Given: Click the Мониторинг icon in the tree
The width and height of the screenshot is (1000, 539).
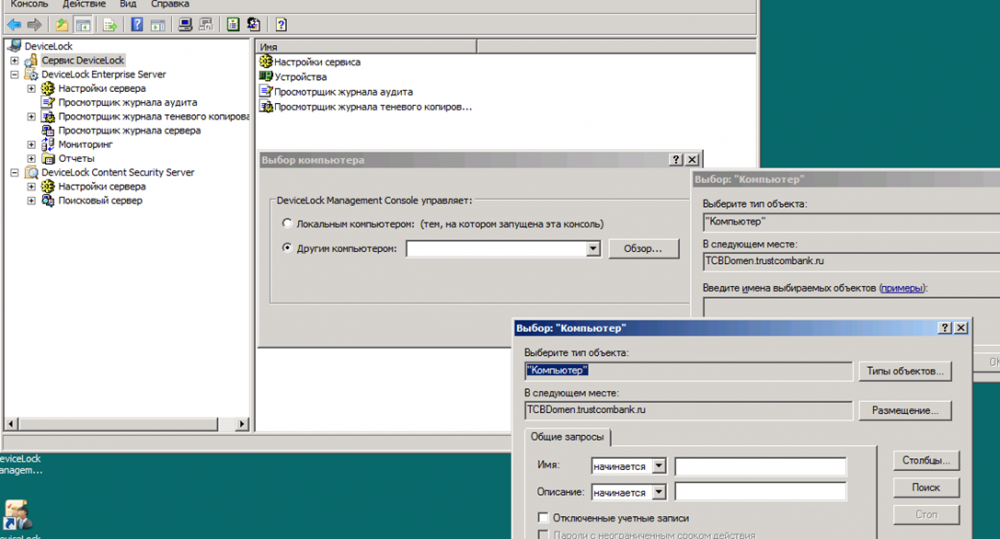Looking at the screenshot, I should [48, 145].
